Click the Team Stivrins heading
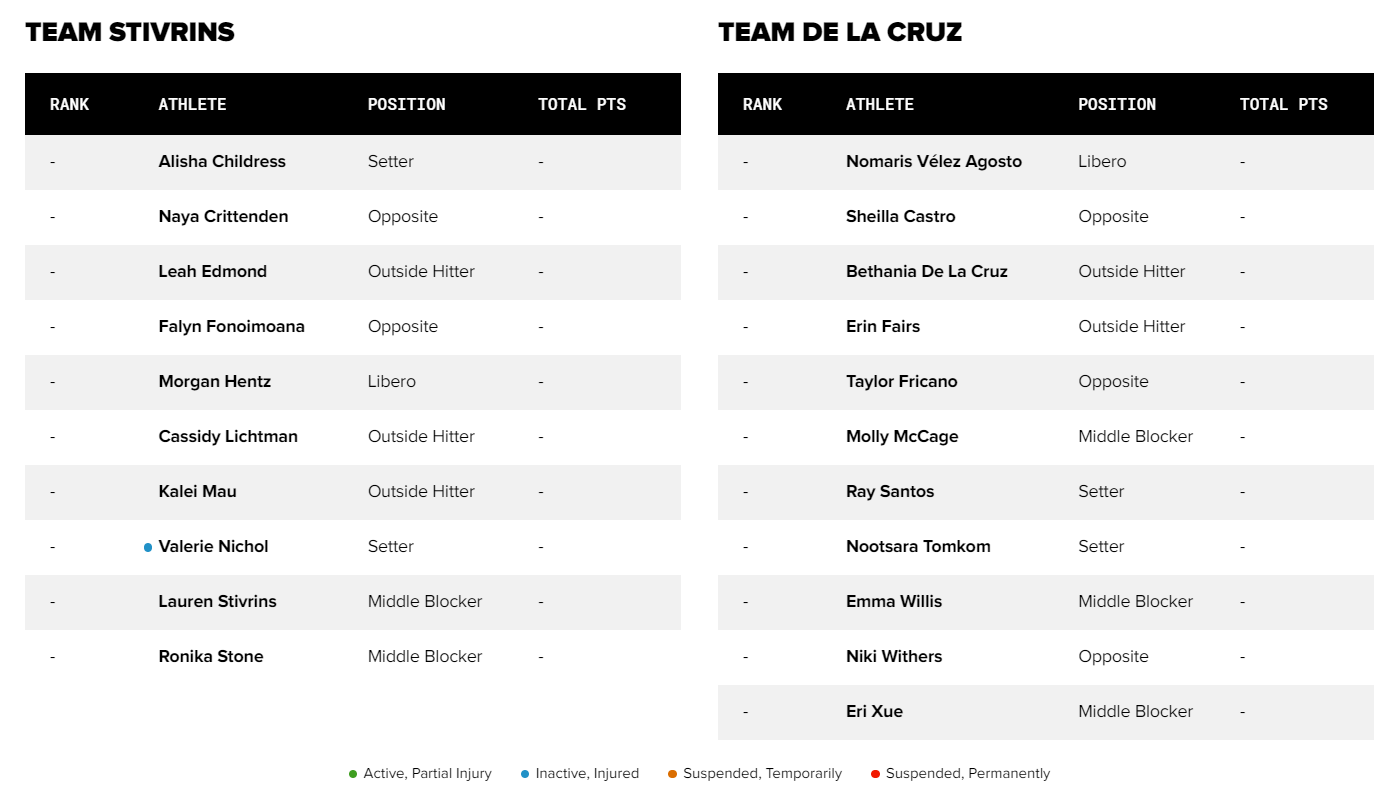Viewport: 1398px width, 811px height. tap(130, 32)
